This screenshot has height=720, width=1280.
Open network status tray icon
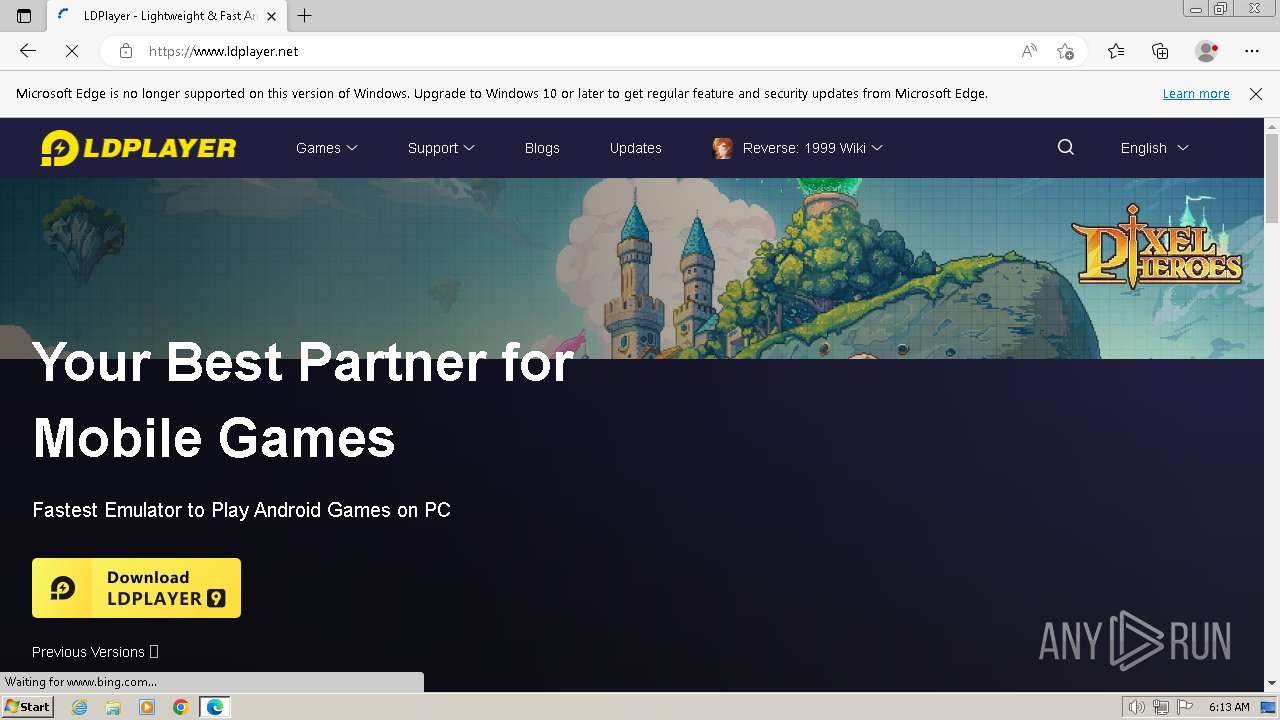[1161, 707]
